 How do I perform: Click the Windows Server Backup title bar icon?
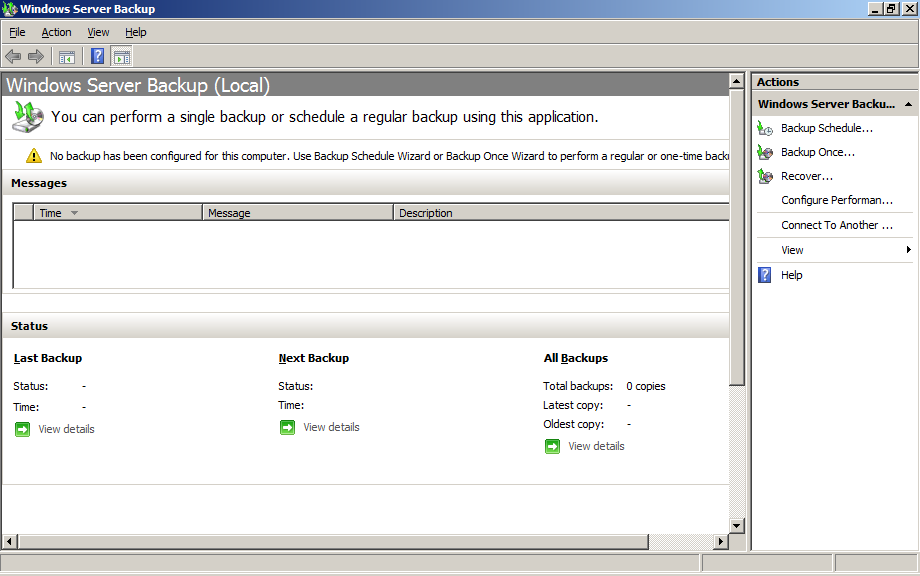9,9
